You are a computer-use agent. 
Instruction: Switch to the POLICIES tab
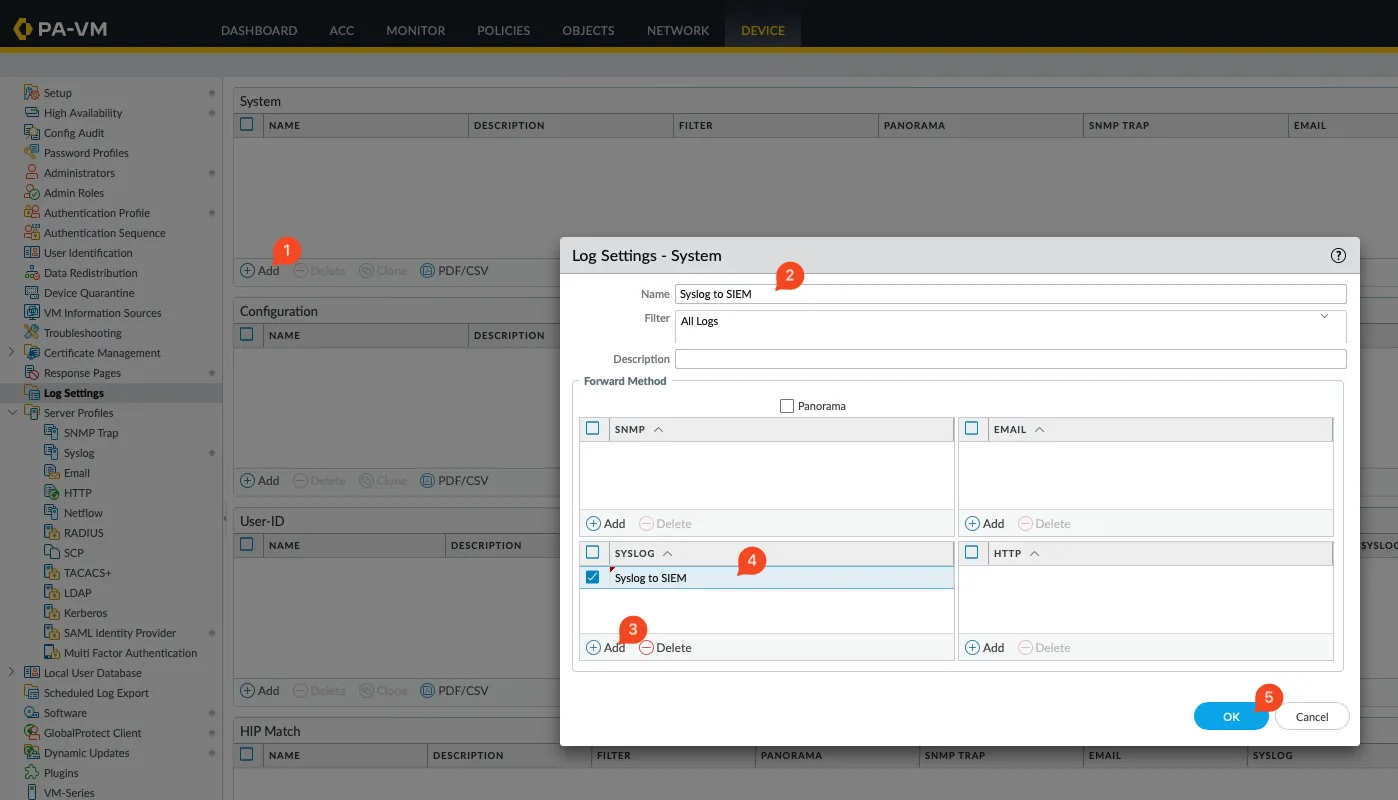pos(503,30)
